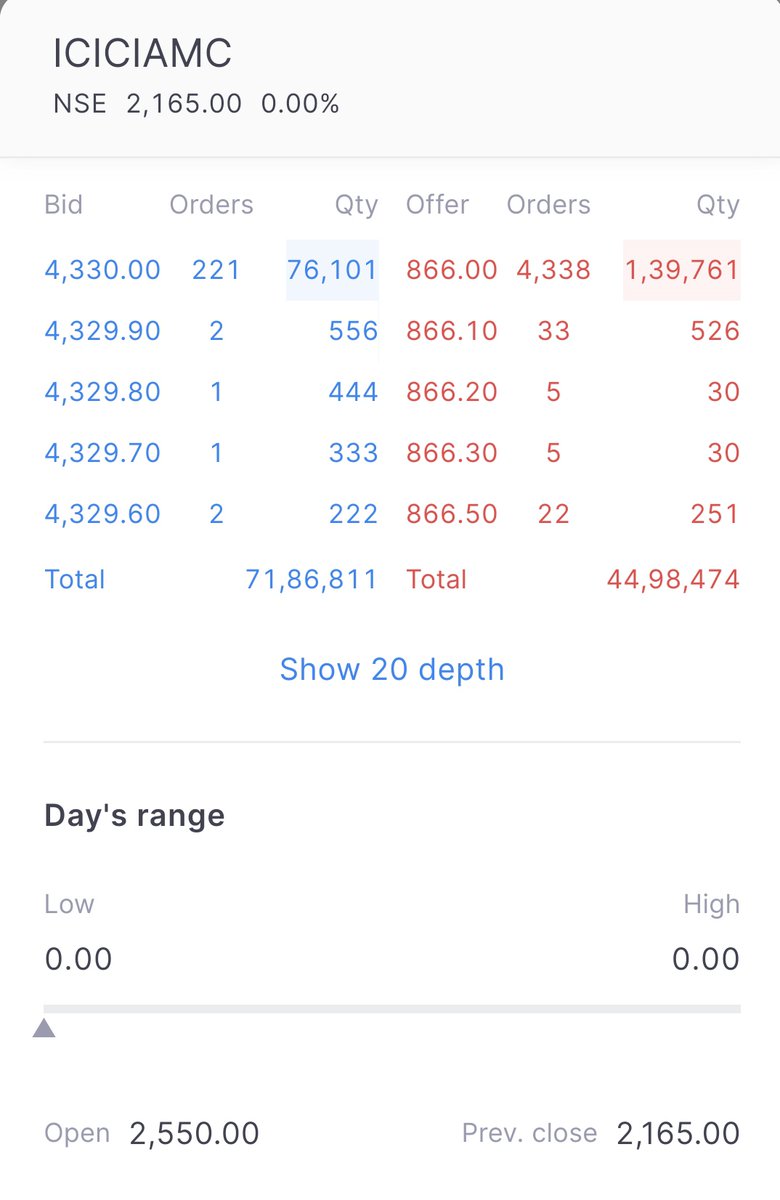
Task: Pick the offer price 866.10
Action: 452,331
